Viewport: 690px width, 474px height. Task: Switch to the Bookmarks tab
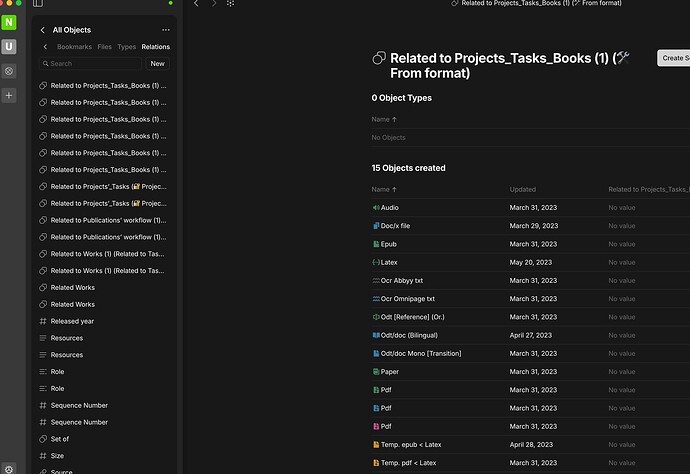[74, 47]
